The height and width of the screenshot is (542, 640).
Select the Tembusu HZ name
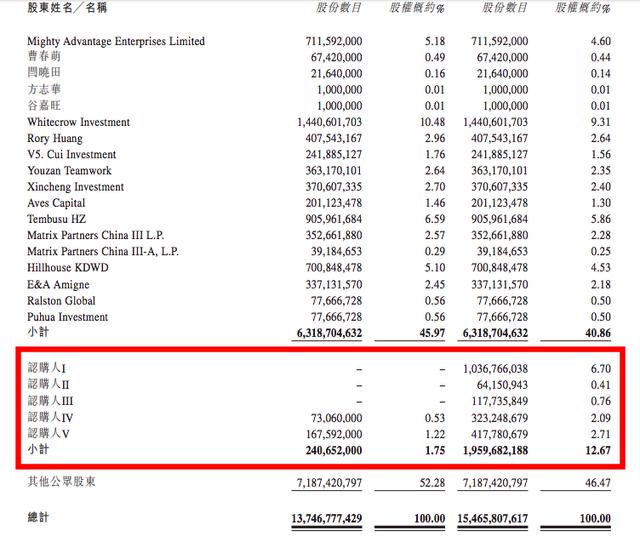[x=56, y=219]
